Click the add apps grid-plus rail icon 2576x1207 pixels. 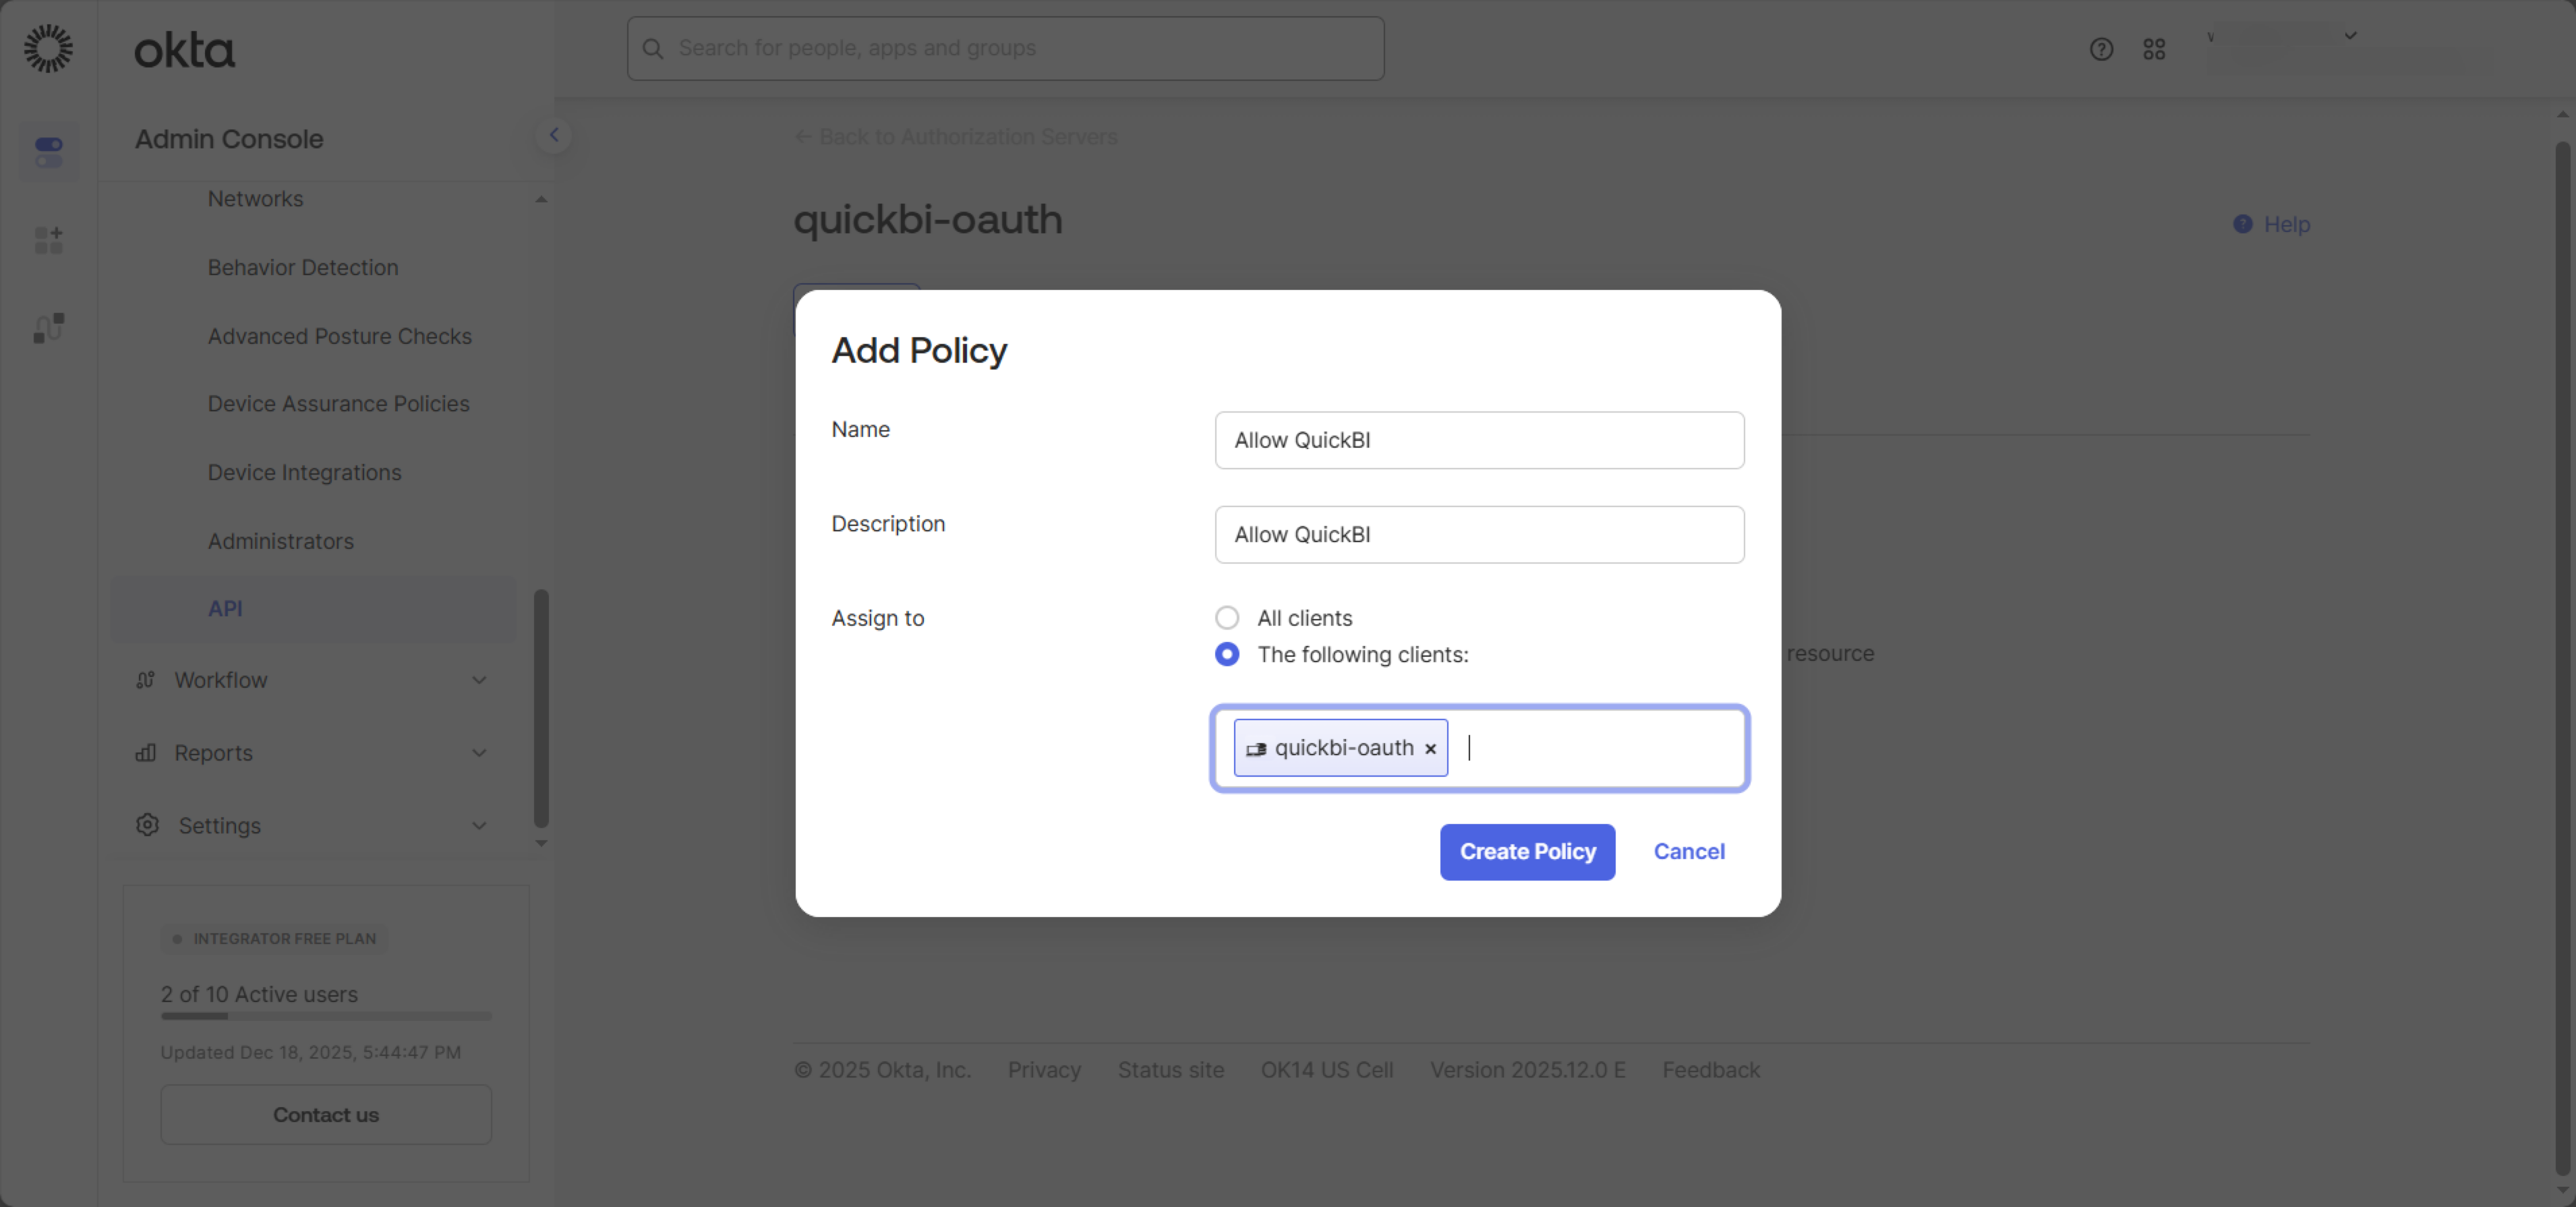click(49, 240)
